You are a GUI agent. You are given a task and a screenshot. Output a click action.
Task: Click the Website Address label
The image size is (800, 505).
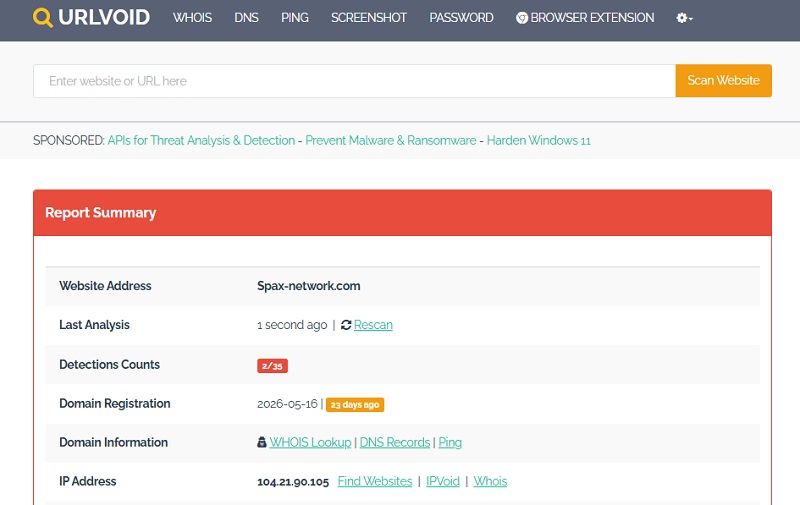click(x=105, y=286)
